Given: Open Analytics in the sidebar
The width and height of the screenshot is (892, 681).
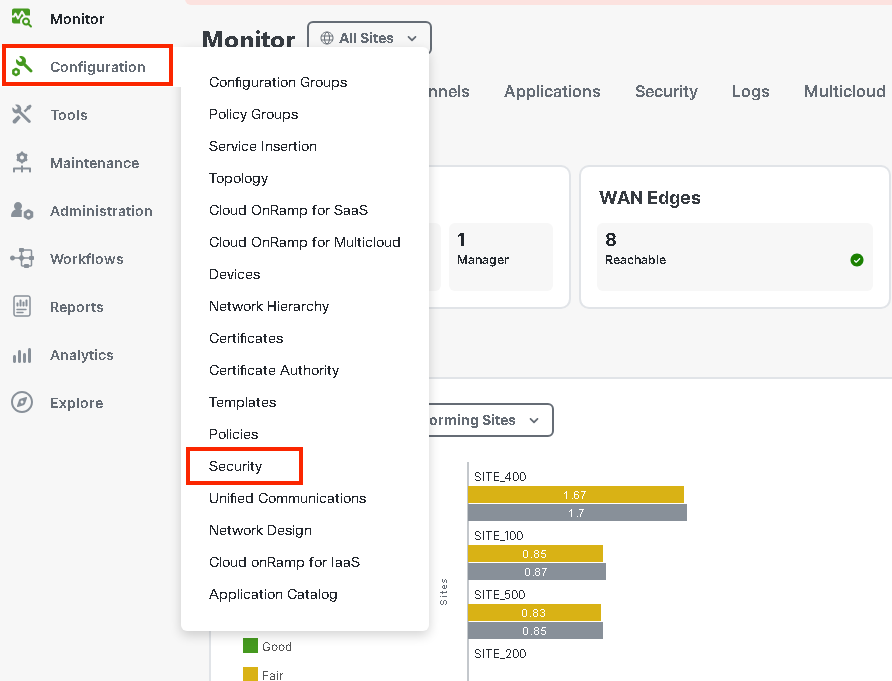Looking at the screenshot, I should point(82,355).
